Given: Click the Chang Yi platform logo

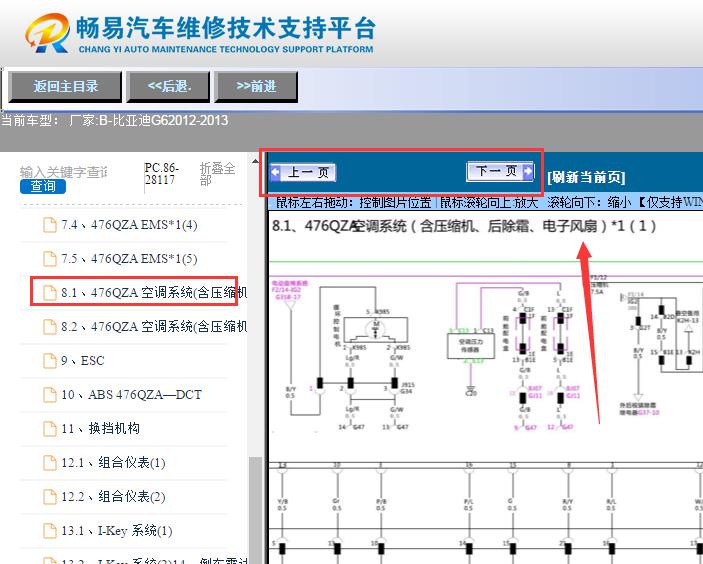Looking at the screenshot, I should [200, 34].
